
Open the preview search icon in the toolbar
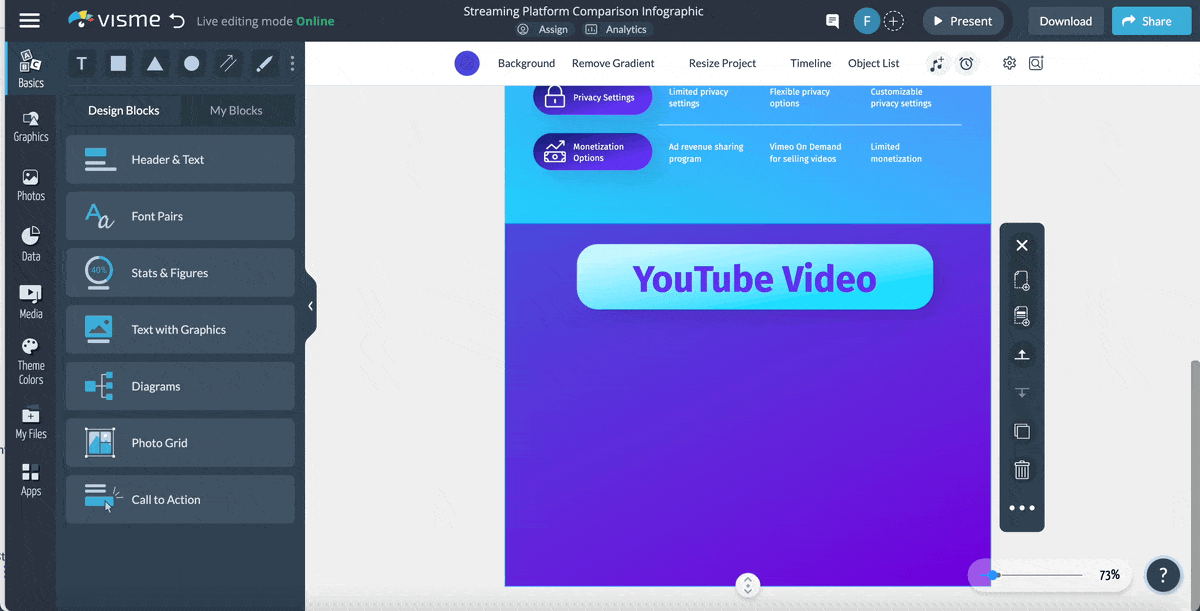1036,63
